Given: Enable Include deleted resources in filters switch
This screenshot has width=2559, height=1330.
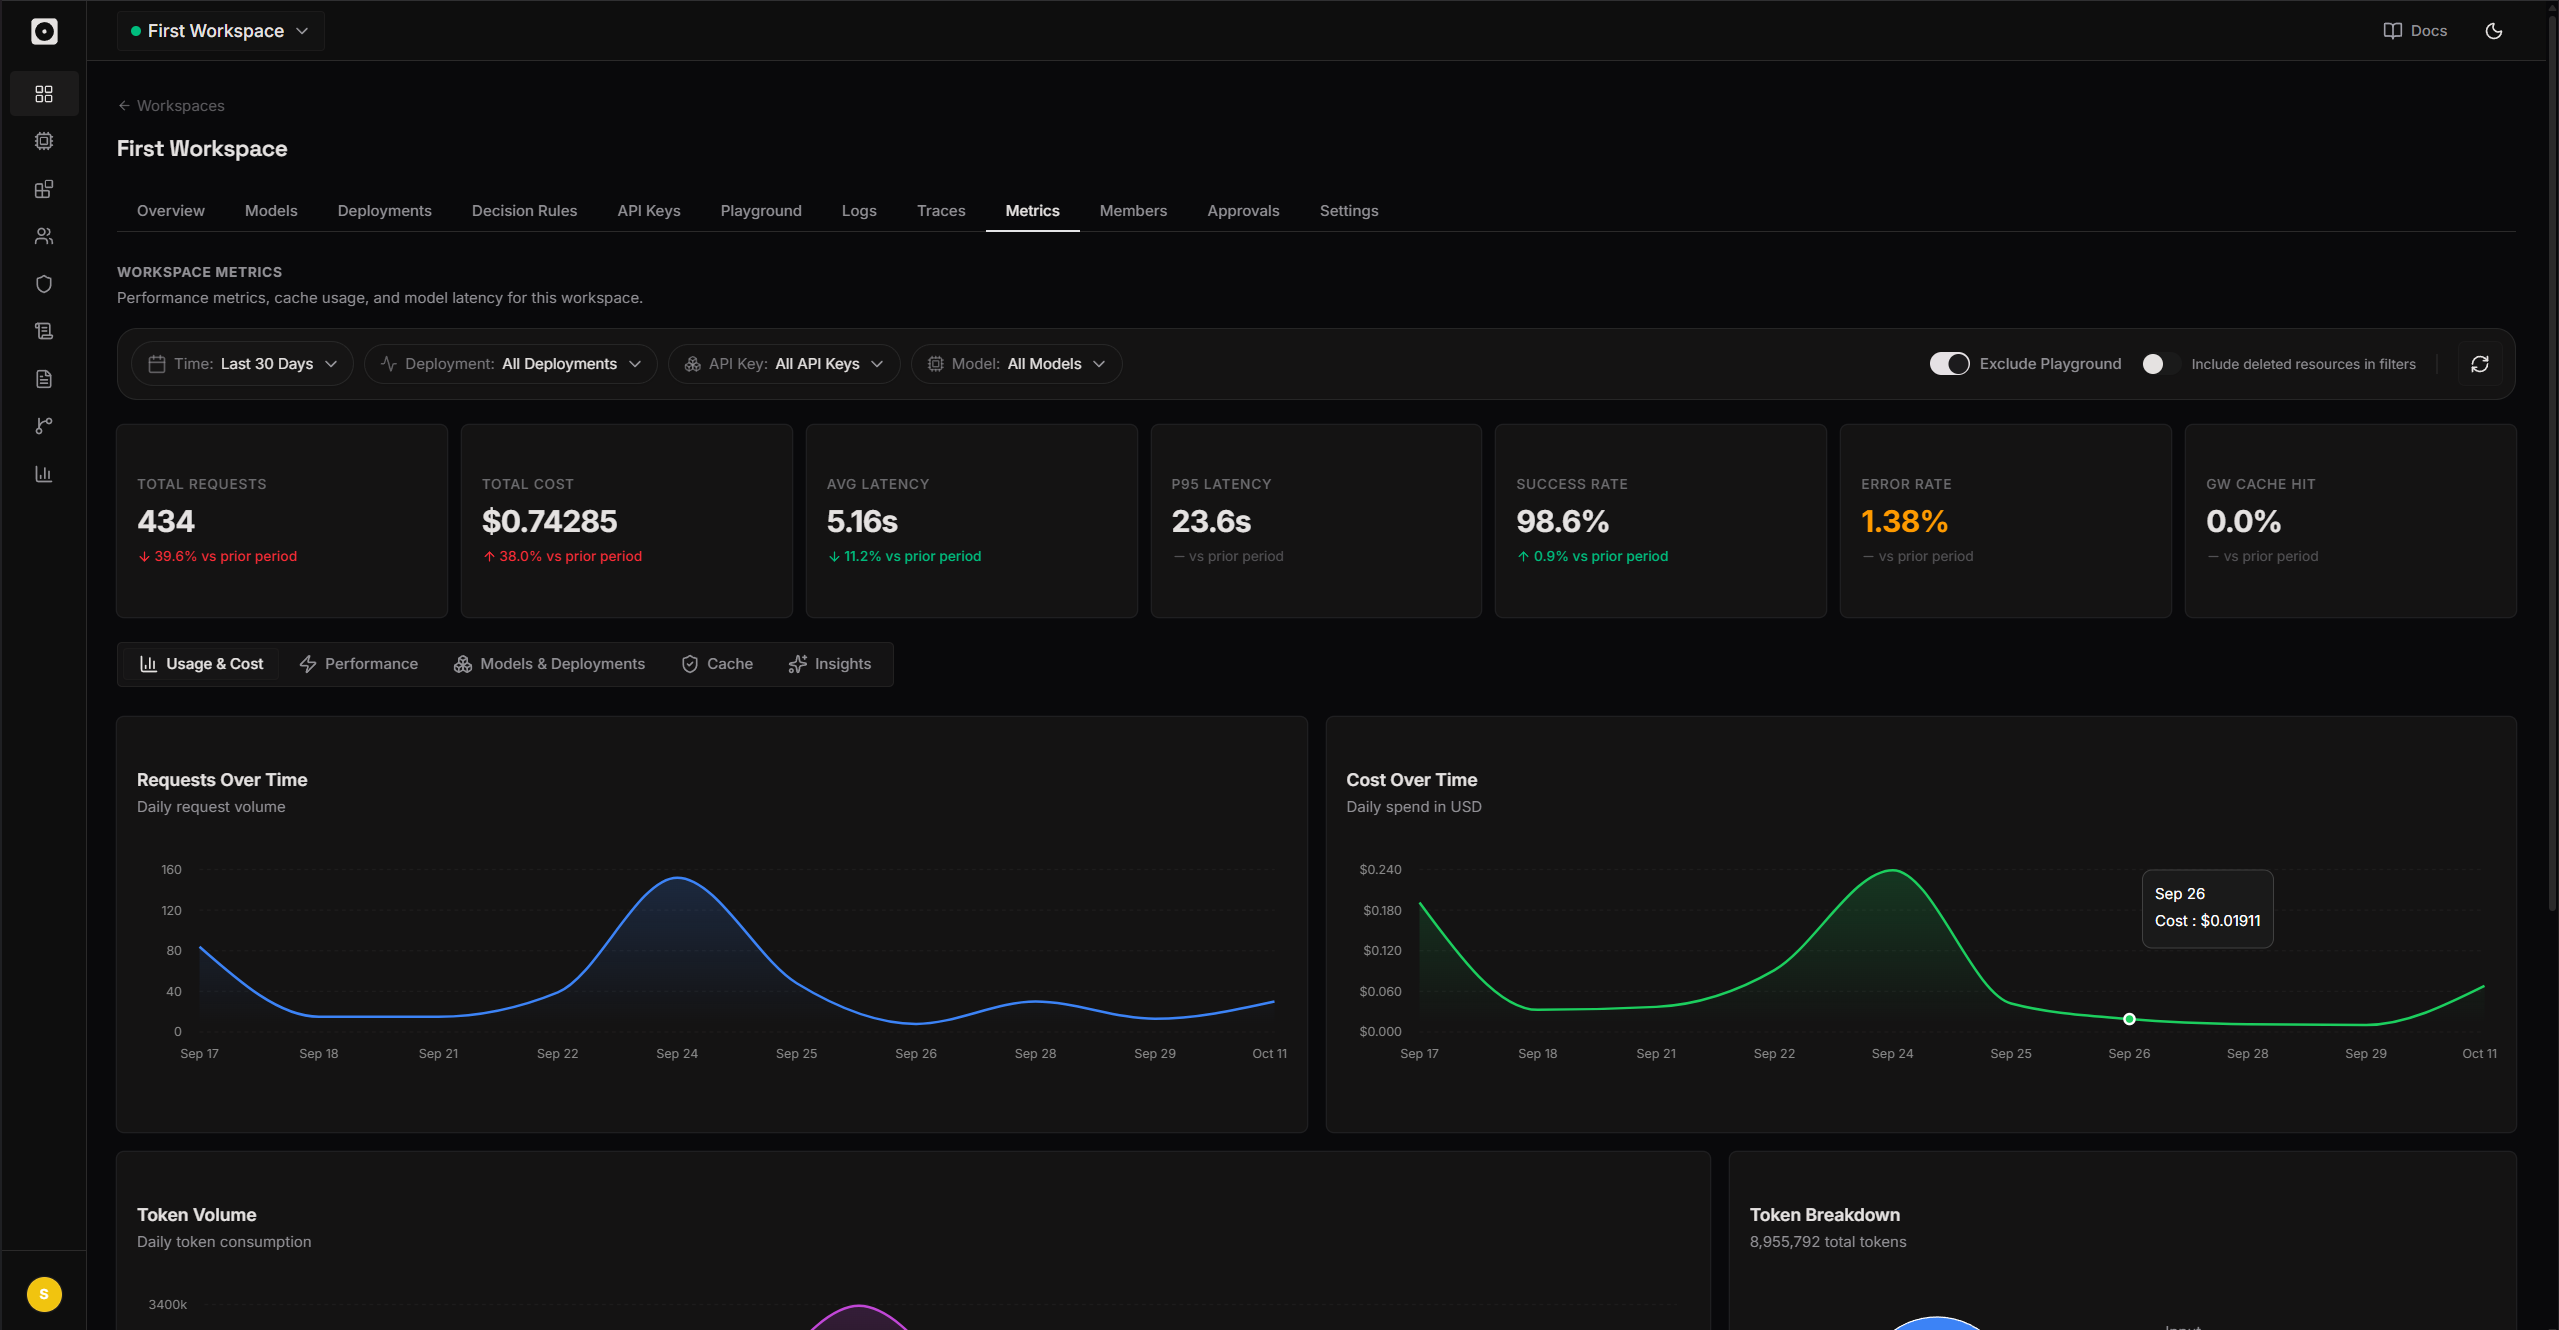Looking at the screenshot, I should pos(2161,364).
